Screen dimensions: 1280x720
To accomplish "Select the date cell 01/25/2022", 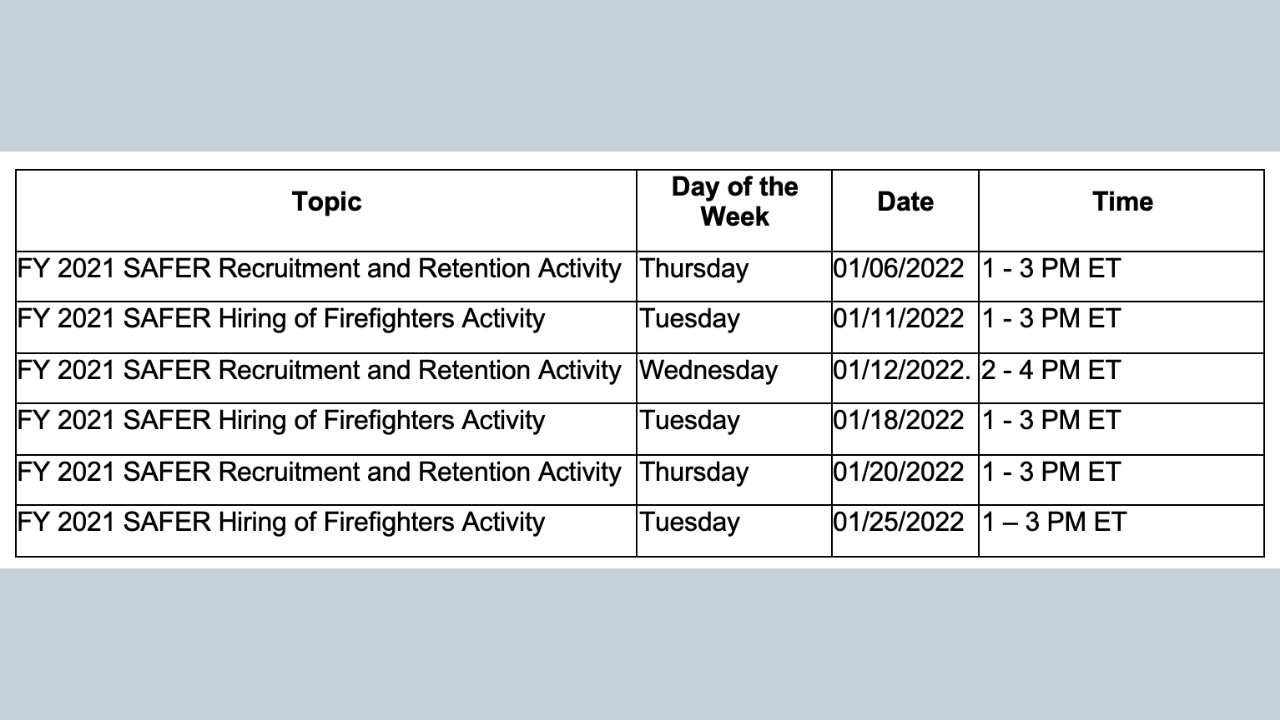I will (899, 522).
